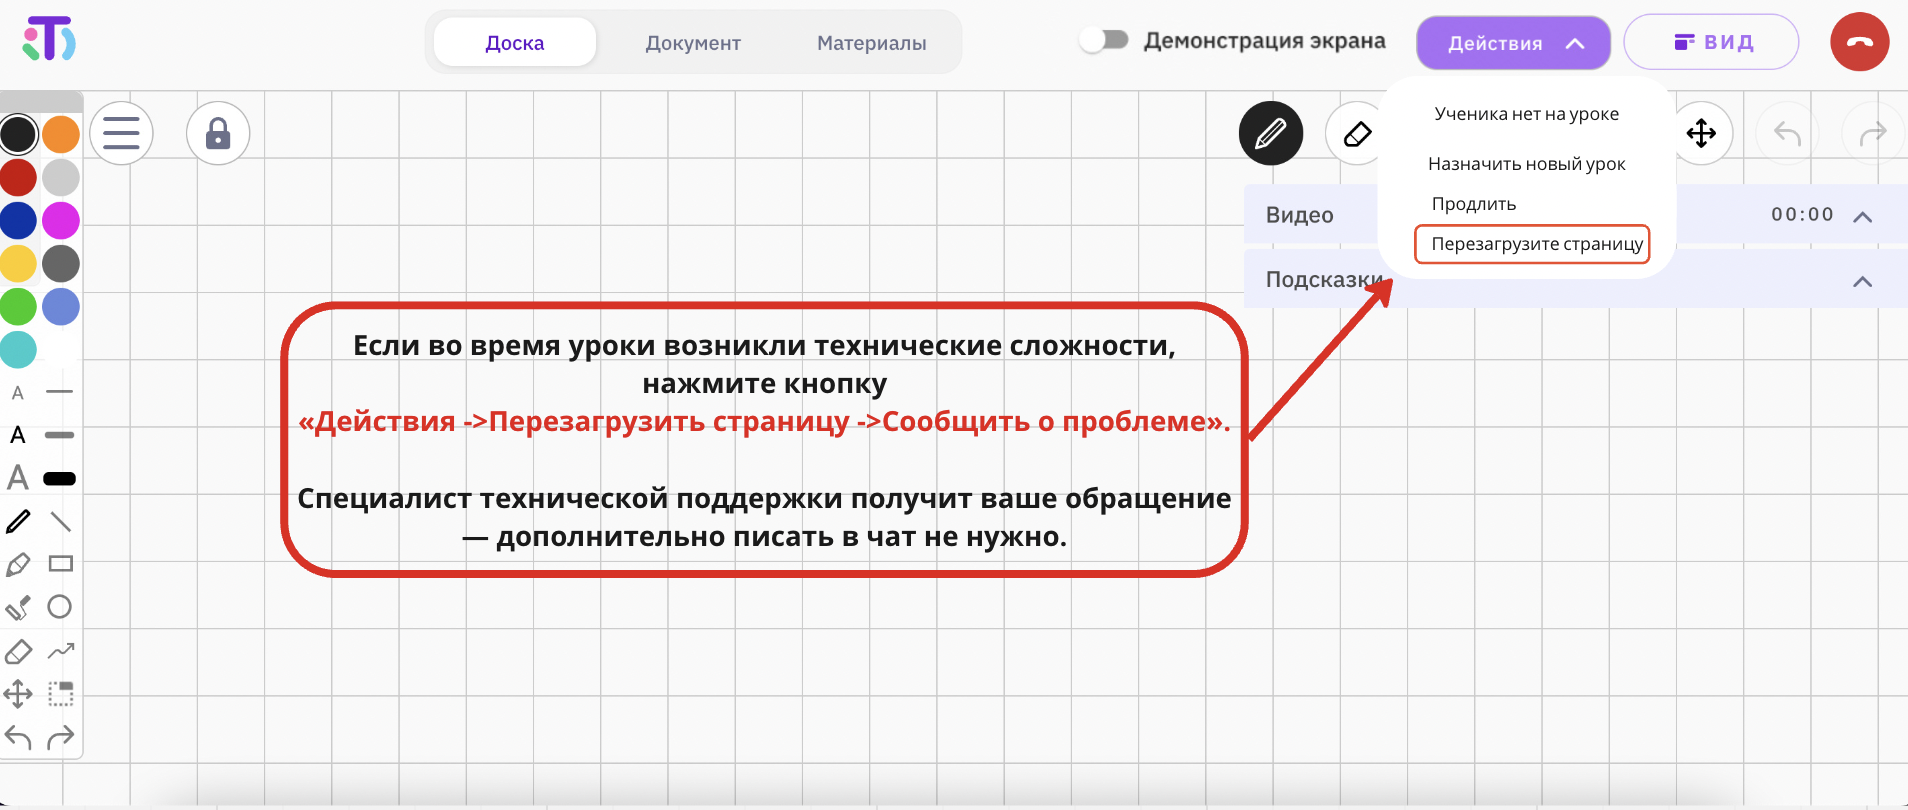Choose thick line thickness
Viewport: 1908px width, 810px height.
click(60, 479)
